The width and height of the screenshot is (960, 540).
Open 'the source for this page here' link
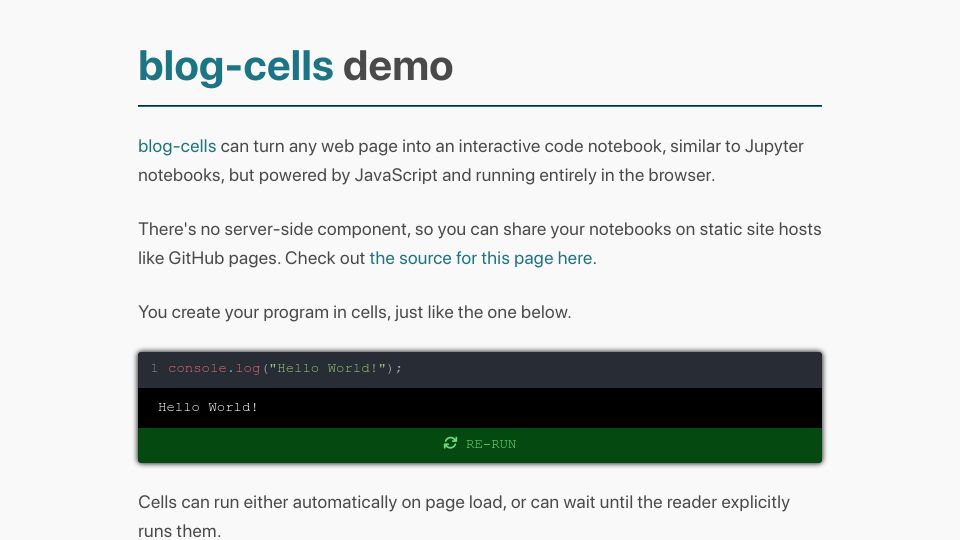pos(481,258)
